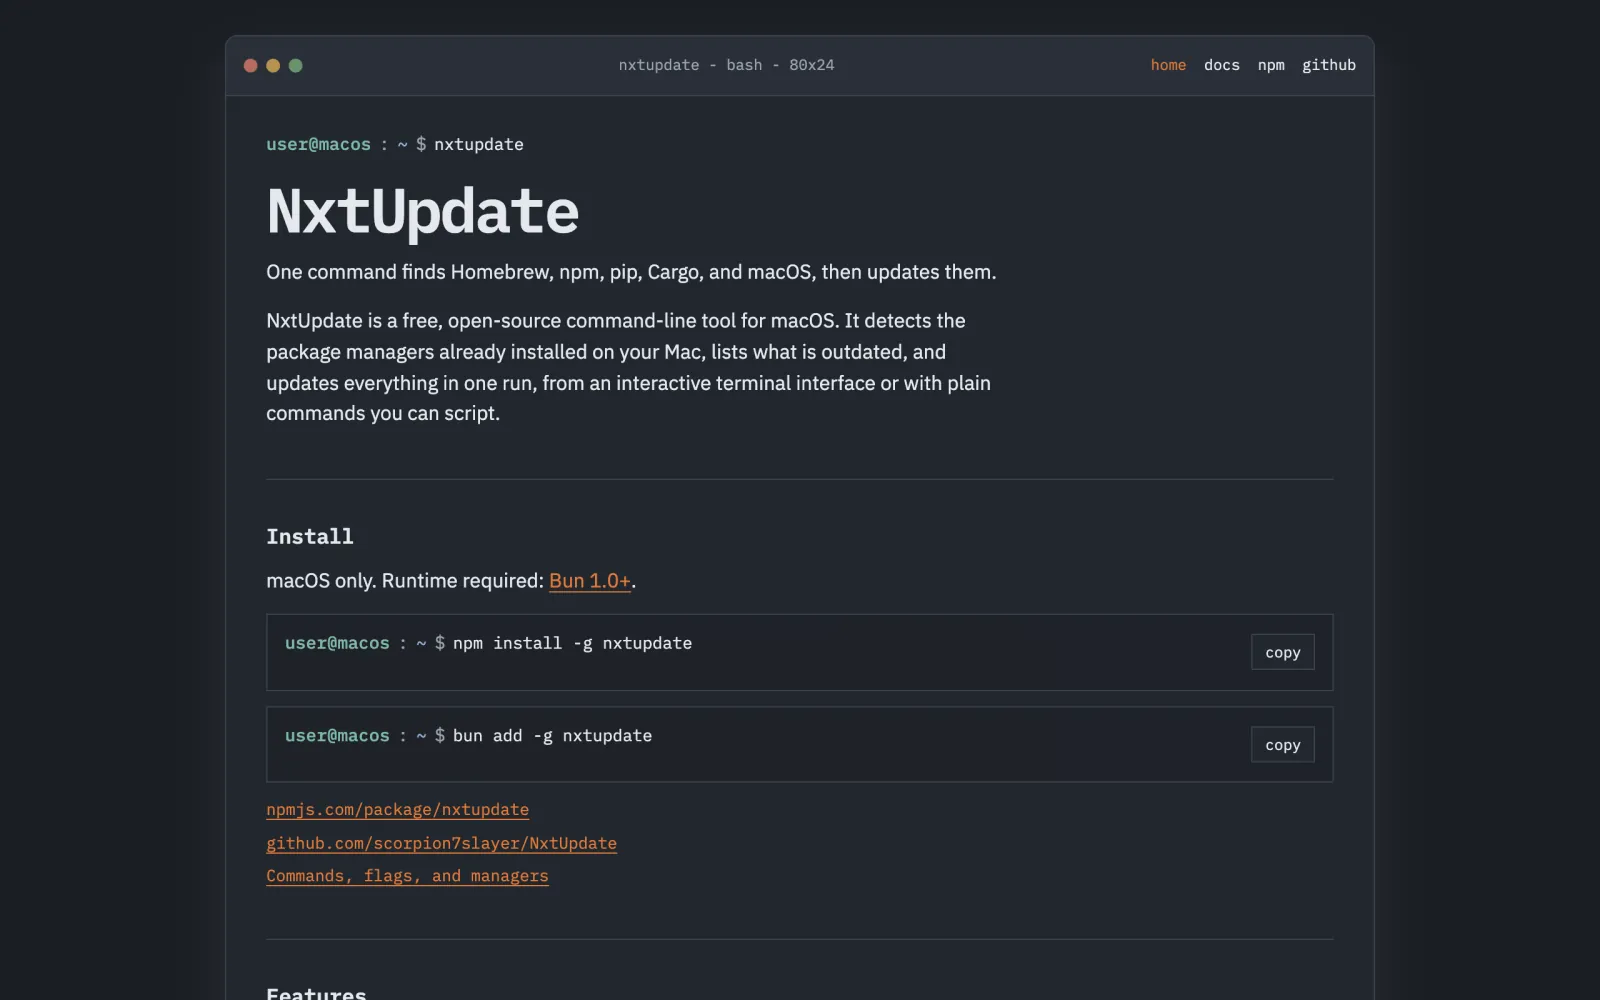
Task: Click the 'nxtupdate - bash - 80x24' window title
Action: [726, 65]
